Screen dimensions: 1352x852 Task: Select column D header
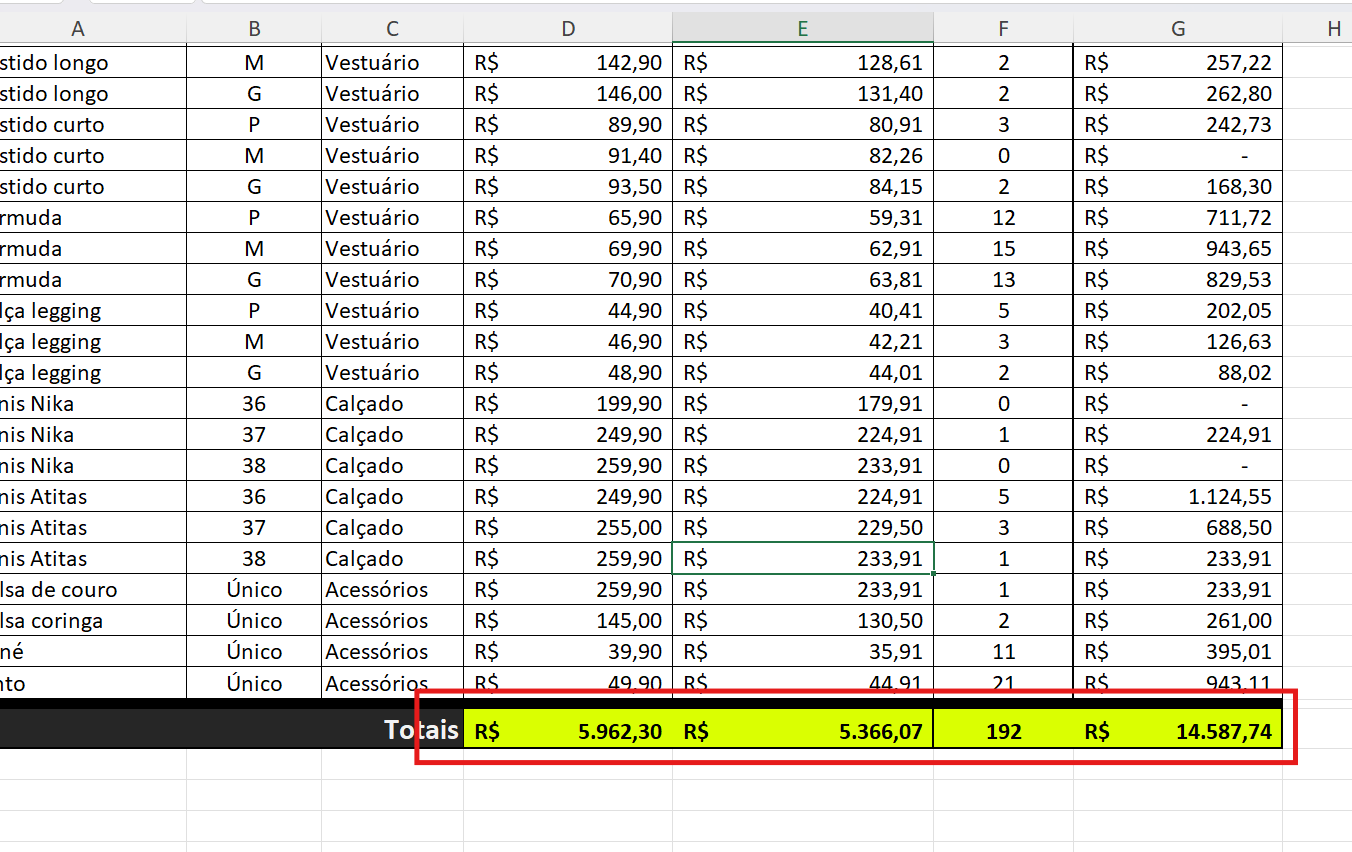pyautogui.click(x=568, y=29)
